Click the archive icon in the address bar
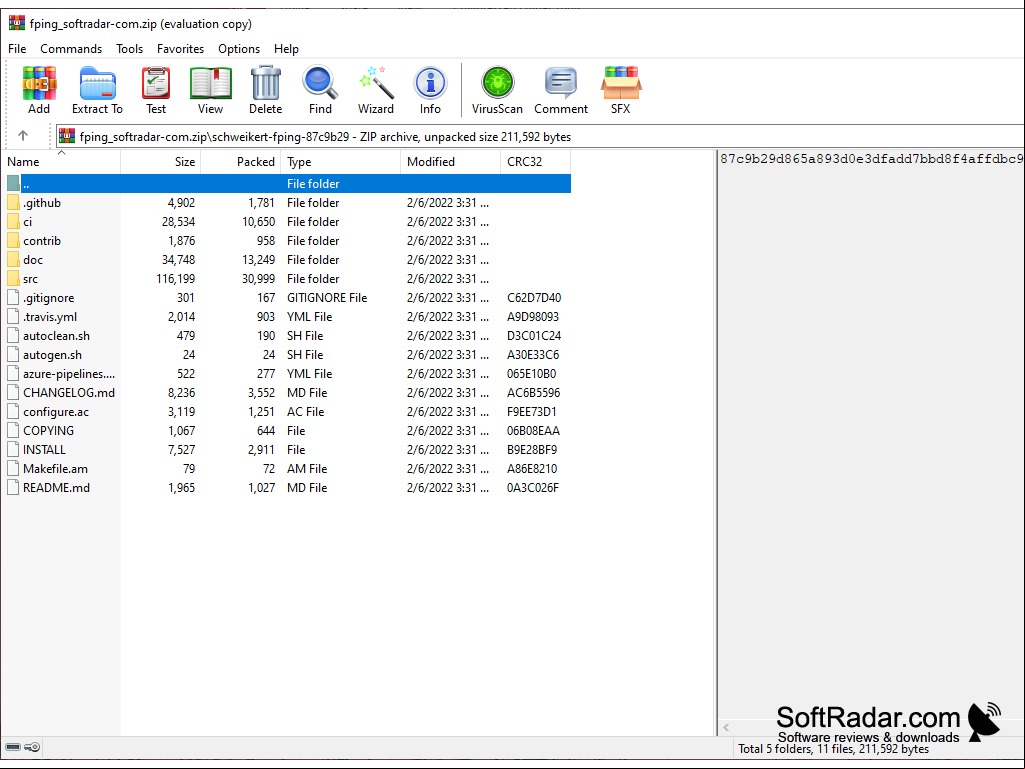The height and width of the screenshot is (769, 1025). coord(67,136)
